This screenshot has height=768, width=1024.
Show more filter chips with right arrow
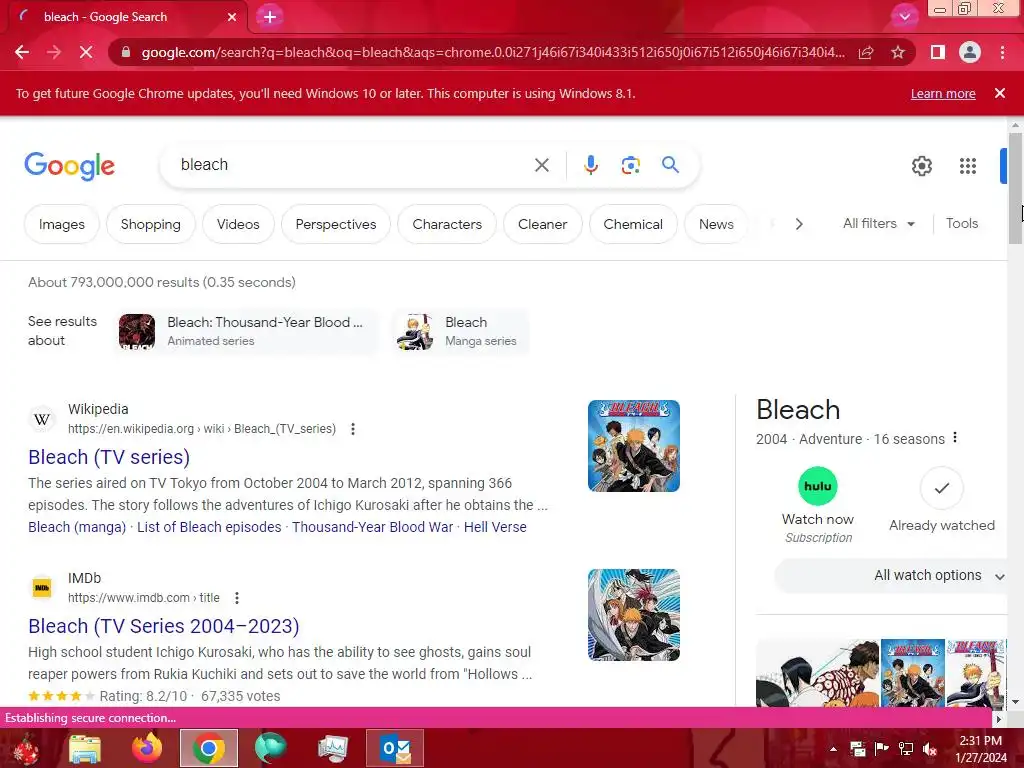799,224
